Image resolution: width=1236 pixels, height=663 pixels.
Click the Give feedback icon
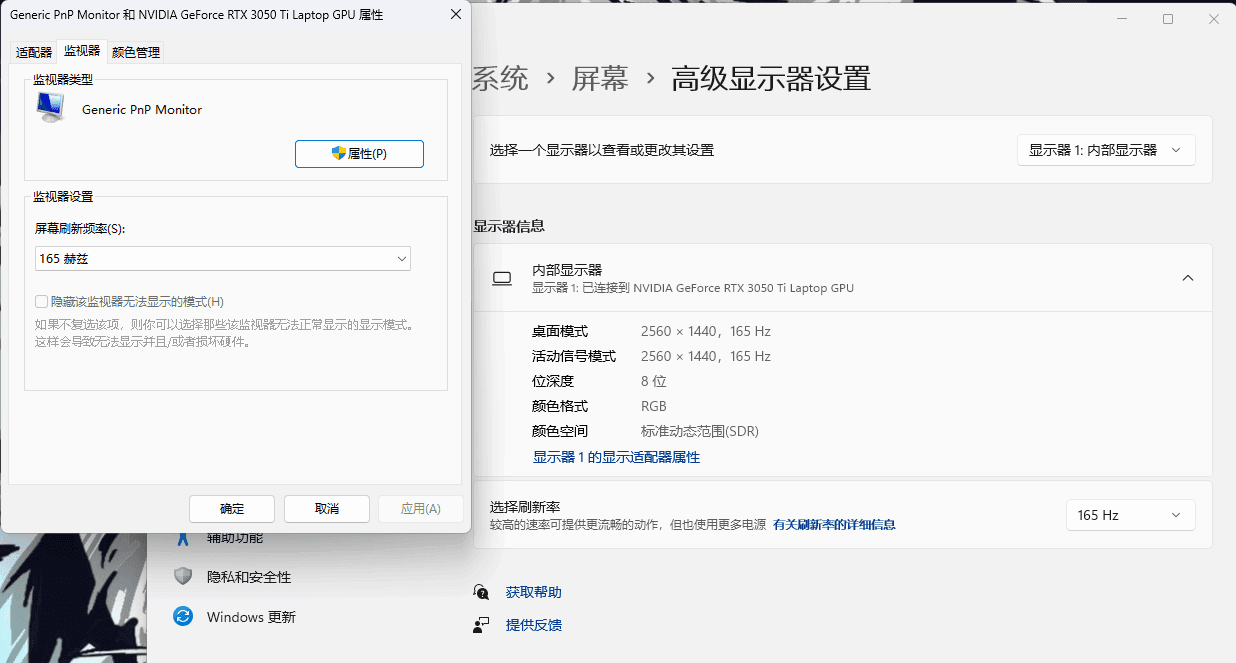point(482,625)
